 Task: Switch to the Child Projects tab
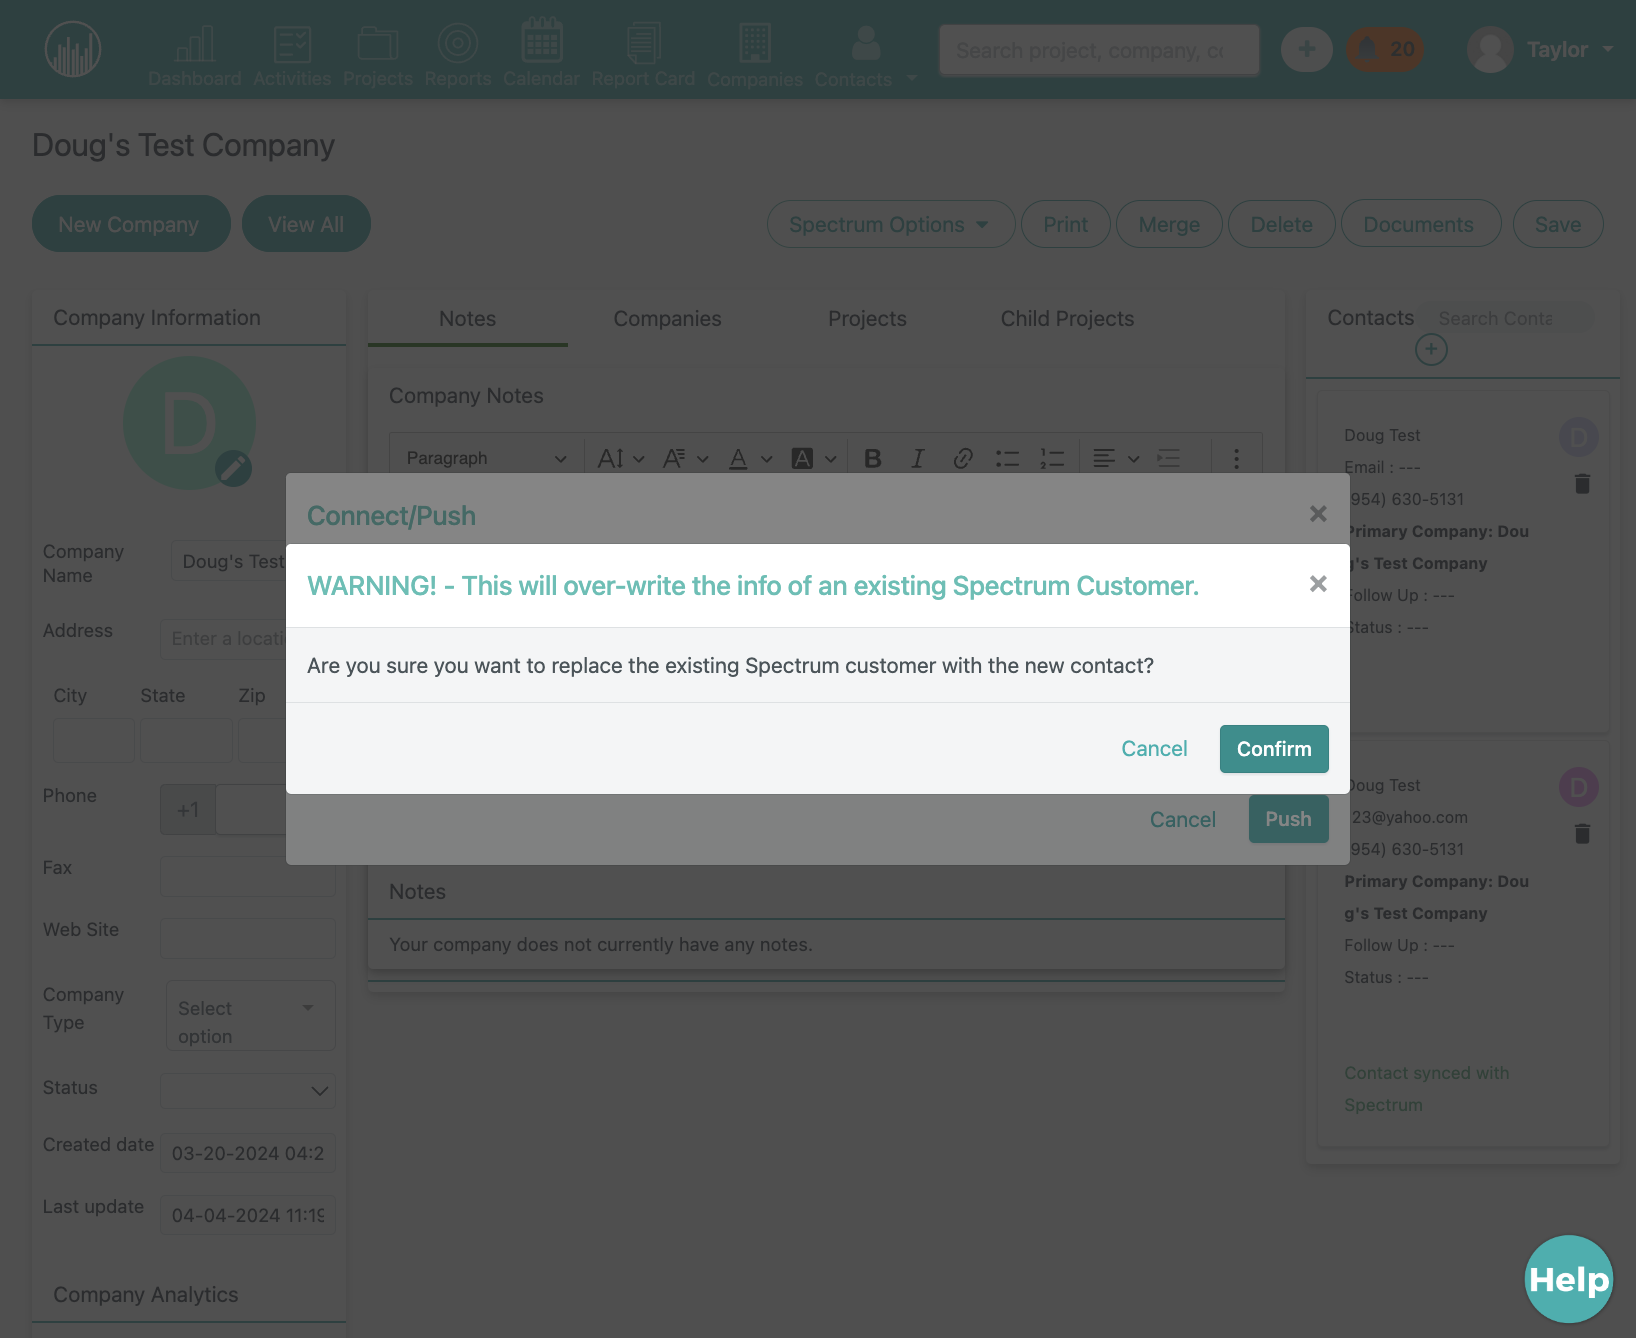(1067, 319)
